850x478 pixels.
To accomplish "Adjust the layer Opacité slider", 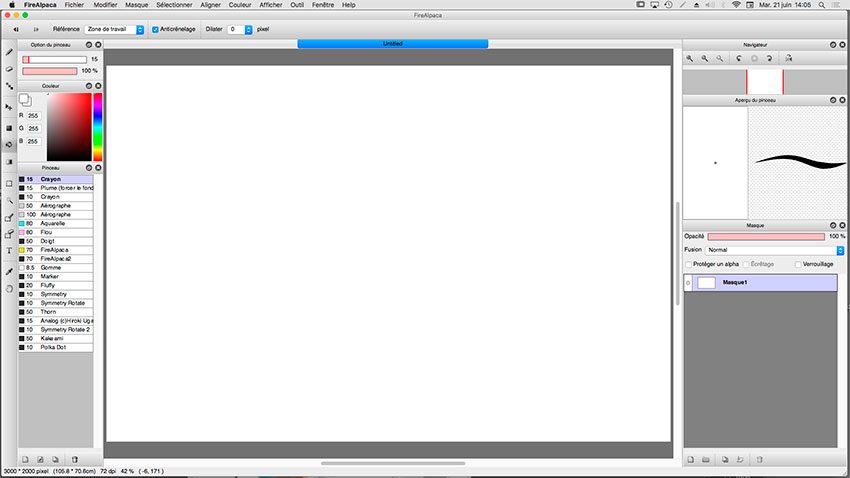I will click(766, 237).
